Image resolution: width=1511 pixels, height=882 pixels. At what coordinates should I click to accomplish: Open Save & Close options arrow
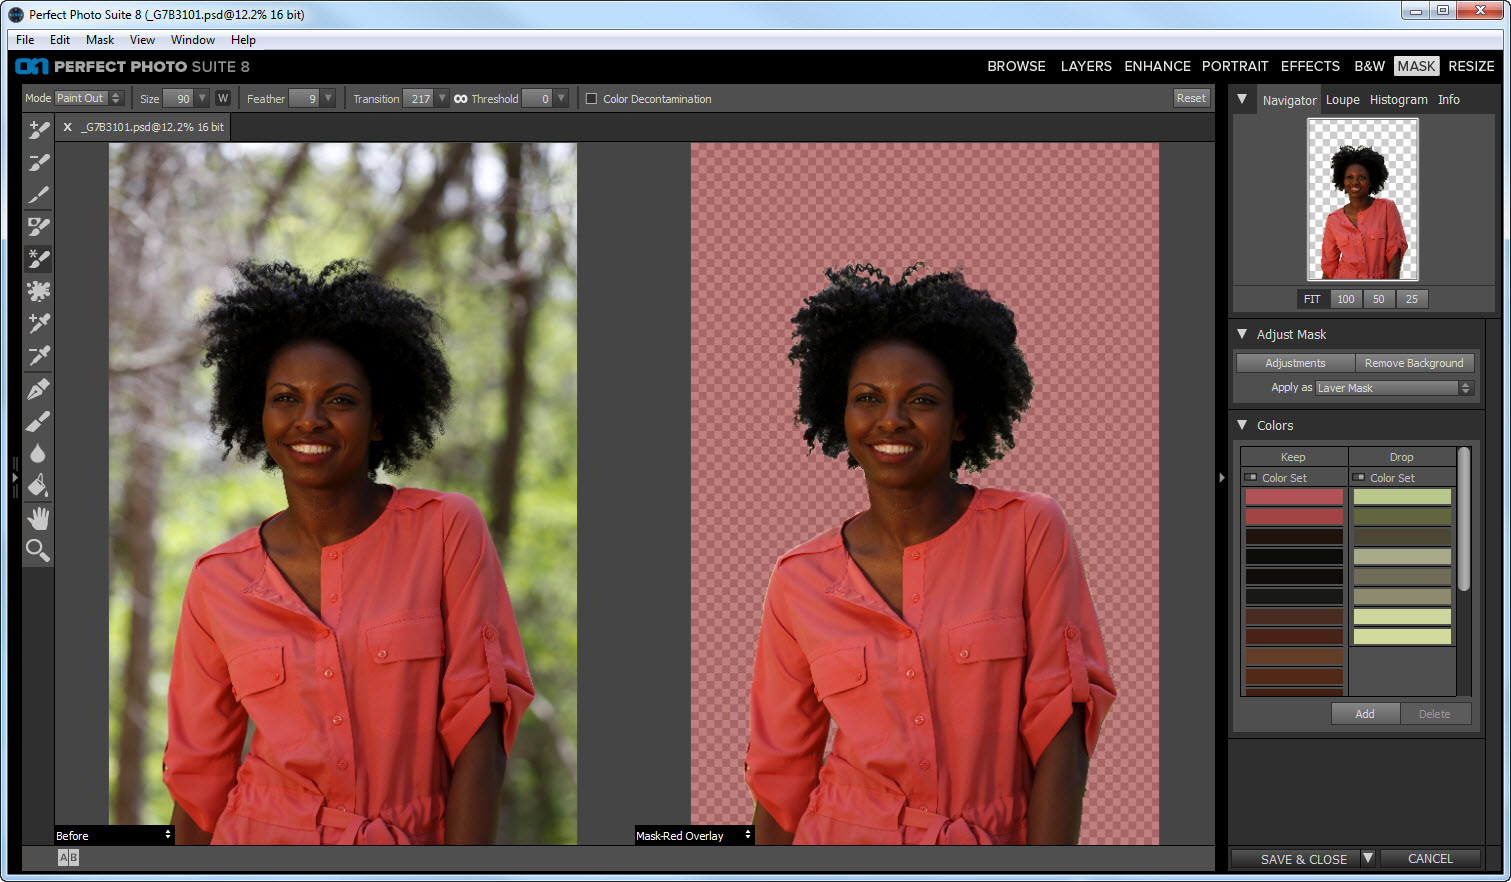[1367, 858]
